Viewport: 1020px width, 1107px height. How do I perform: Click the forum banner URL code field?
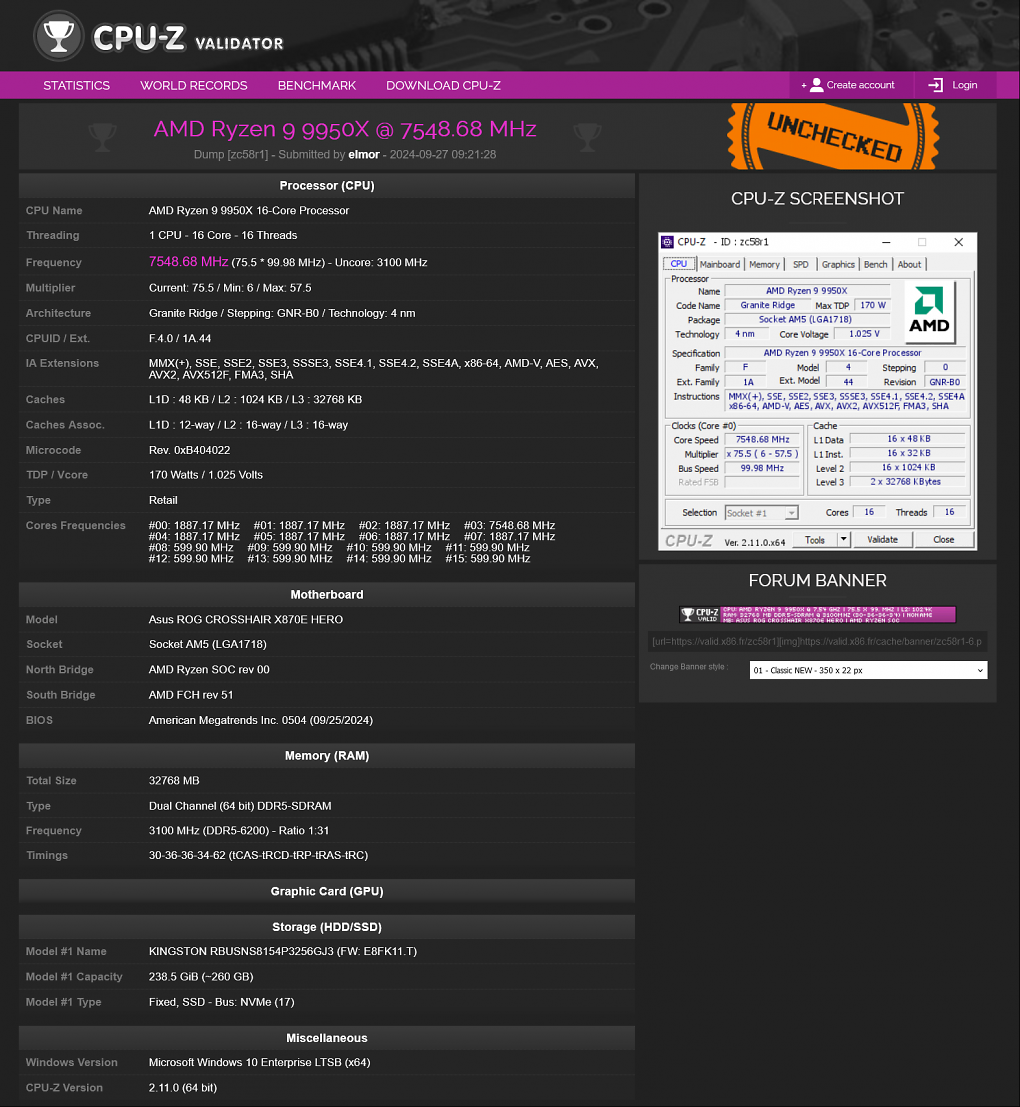click(817, 641)
